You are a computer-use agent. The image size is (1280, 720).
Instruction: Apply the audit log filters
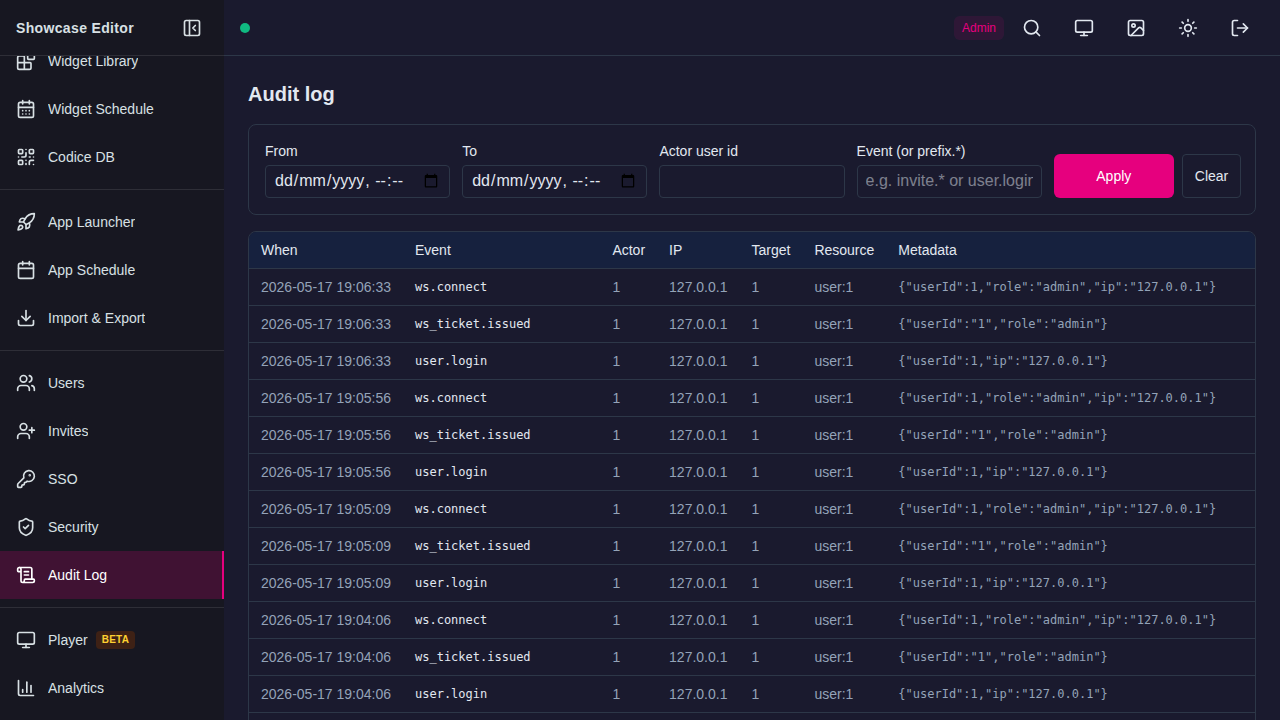pos(1114,176)
